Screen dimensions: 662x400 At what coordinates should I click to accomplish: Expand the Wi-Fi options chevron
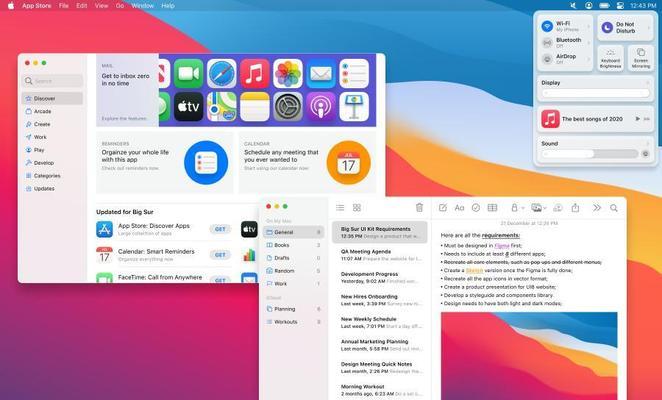(589, 27)
